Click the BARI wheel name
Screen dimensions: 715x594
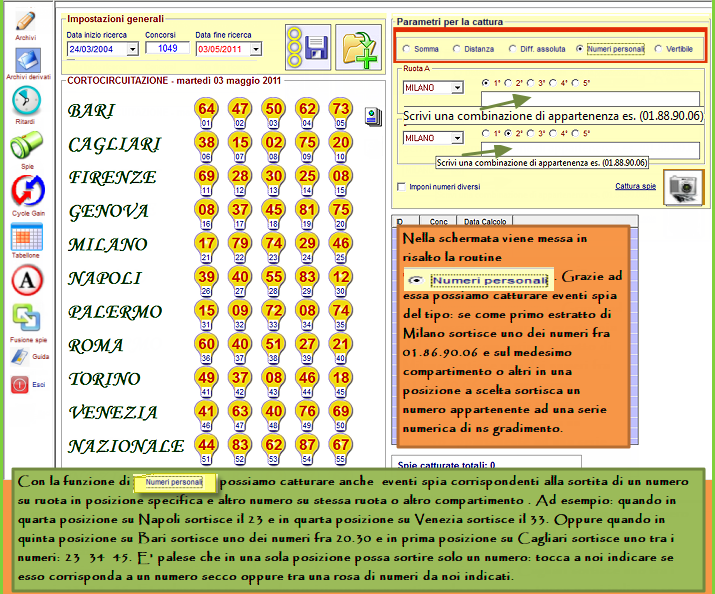92,111
